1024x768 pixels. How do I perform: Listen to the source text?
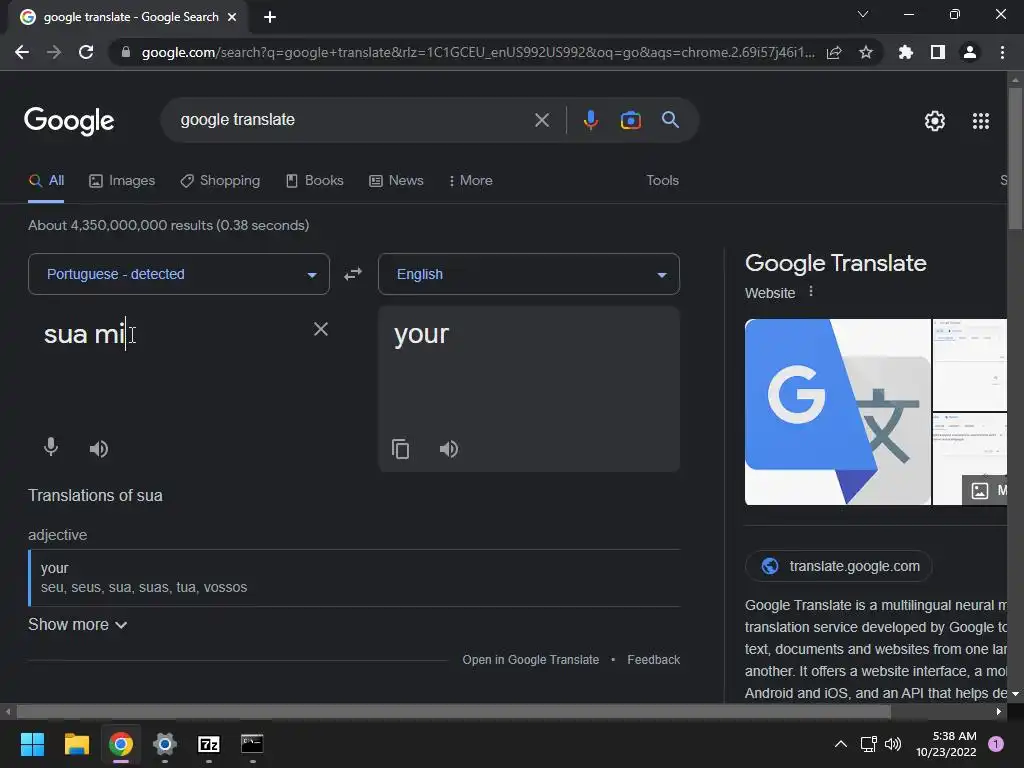point(99,449)
